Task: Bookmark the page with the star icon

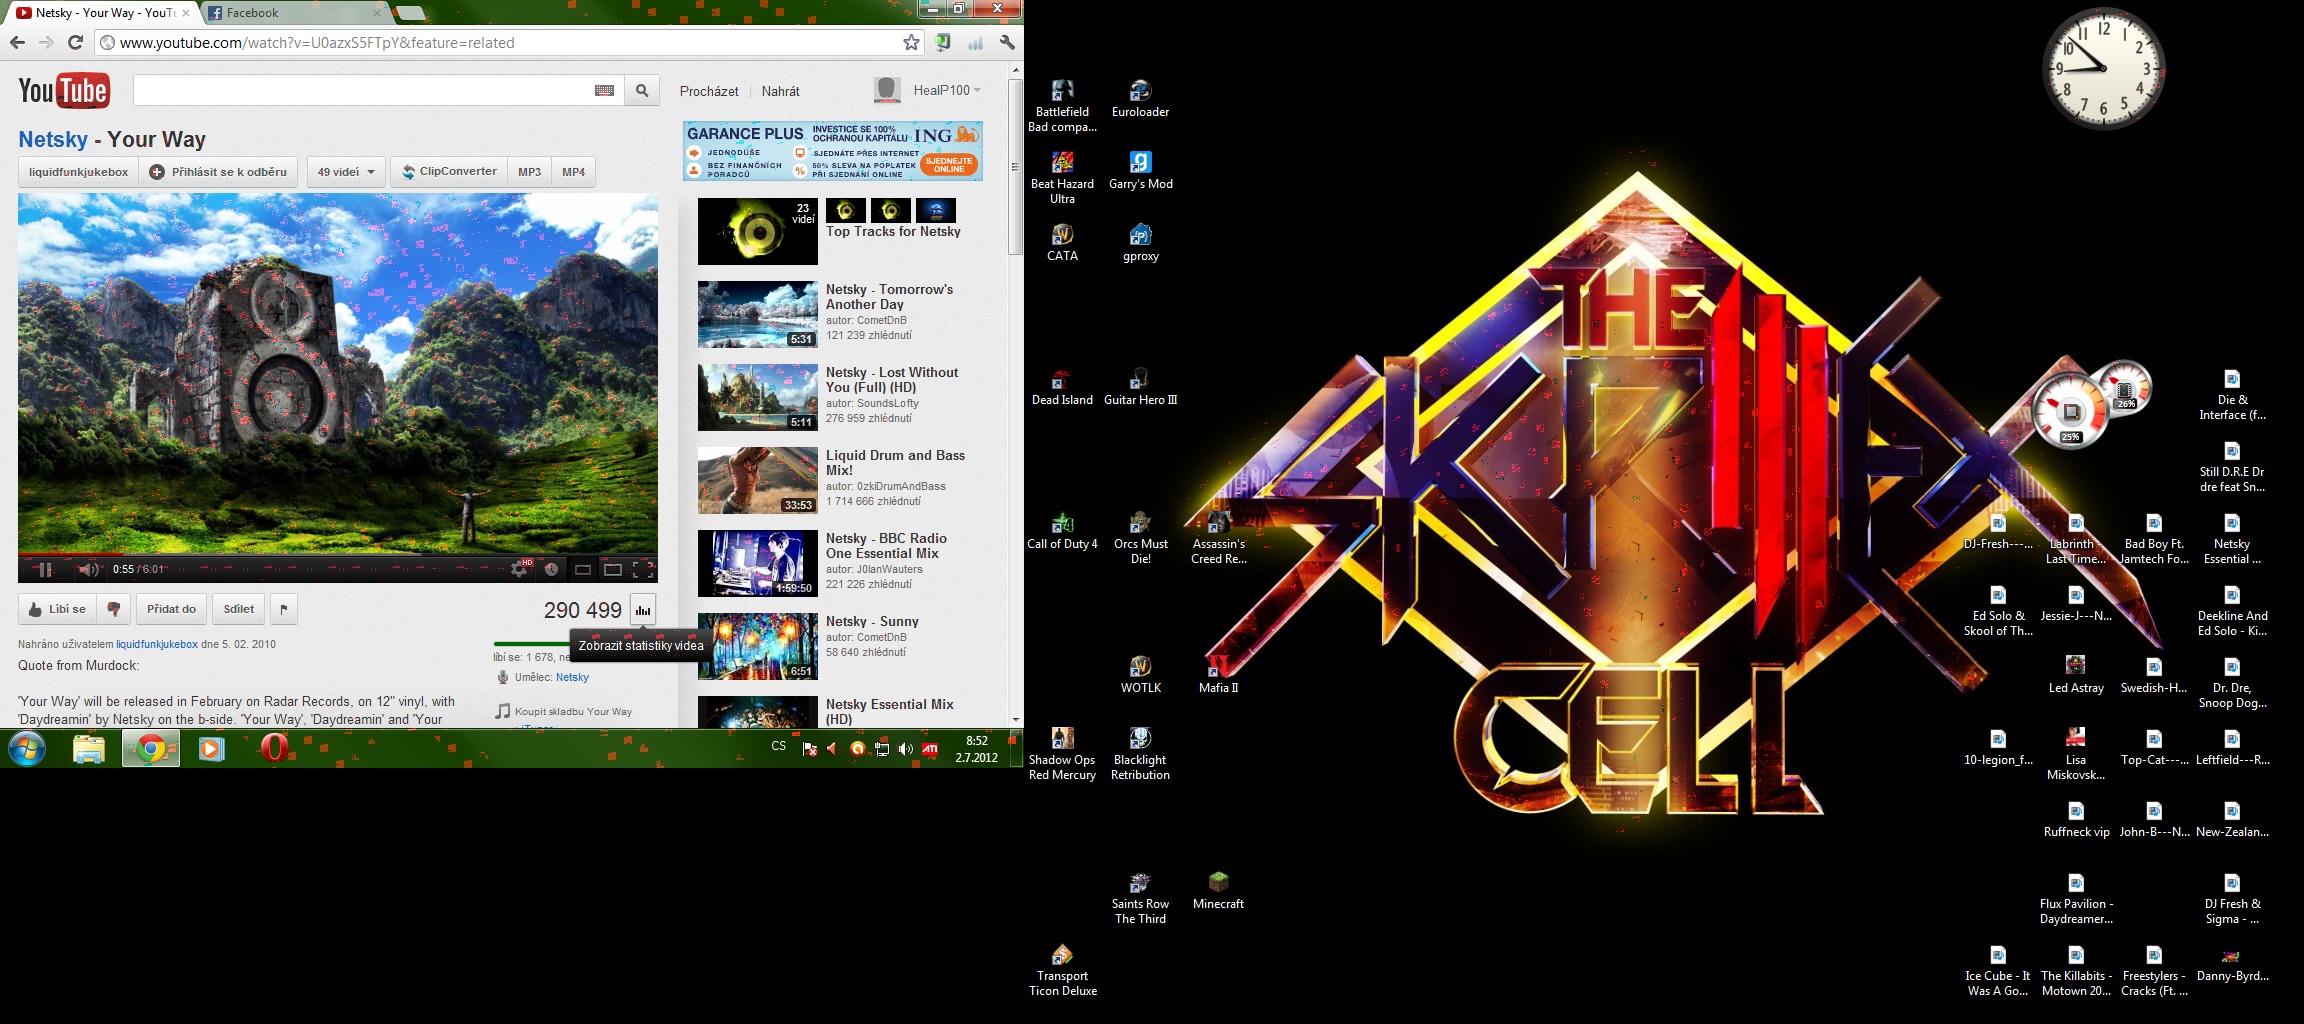Action: pyautogui.click(x=911, y=42)
